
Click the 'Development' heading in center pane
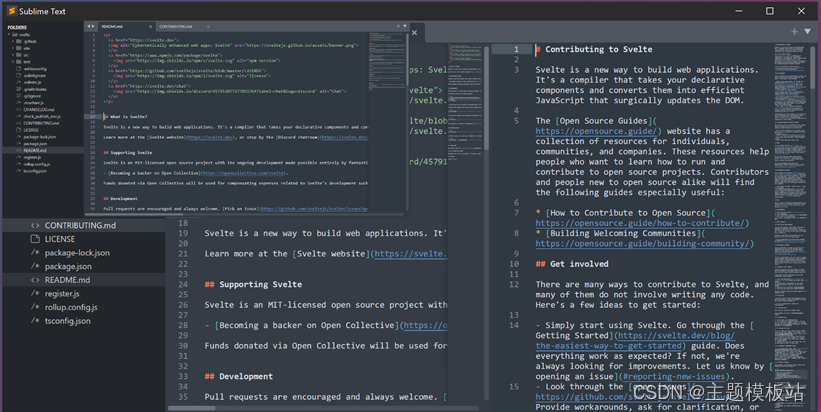click(x=246, y=376)
